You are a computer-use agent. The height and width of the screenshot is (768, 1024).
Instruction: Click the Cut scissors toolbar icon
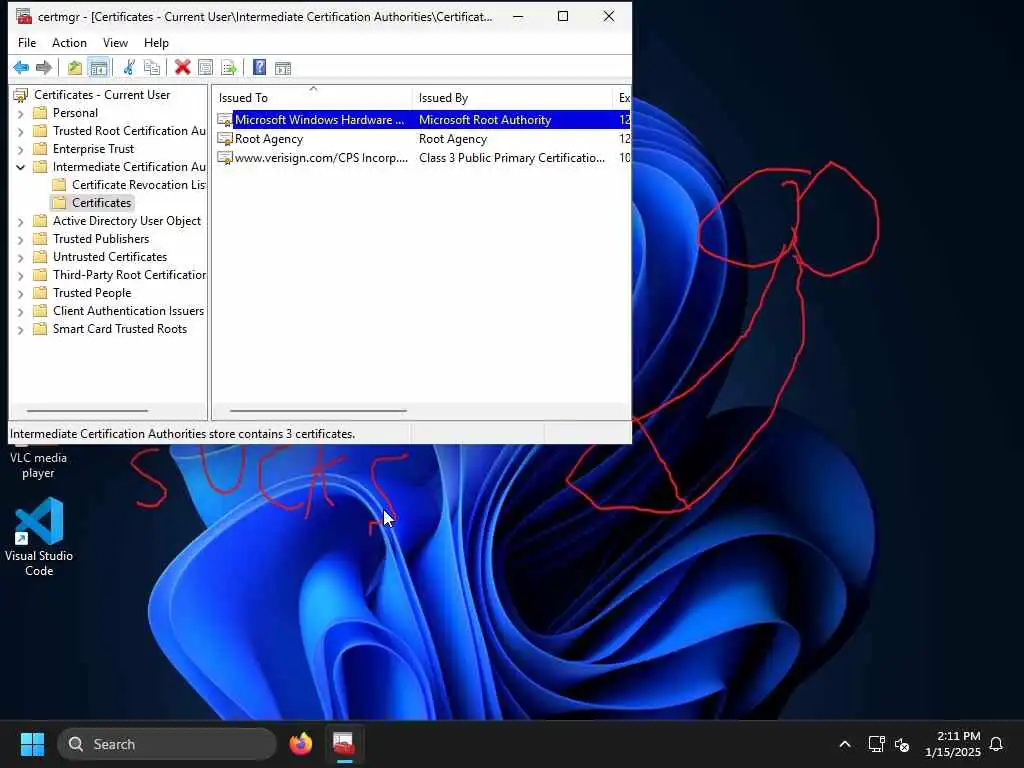(x=129, y=67)
